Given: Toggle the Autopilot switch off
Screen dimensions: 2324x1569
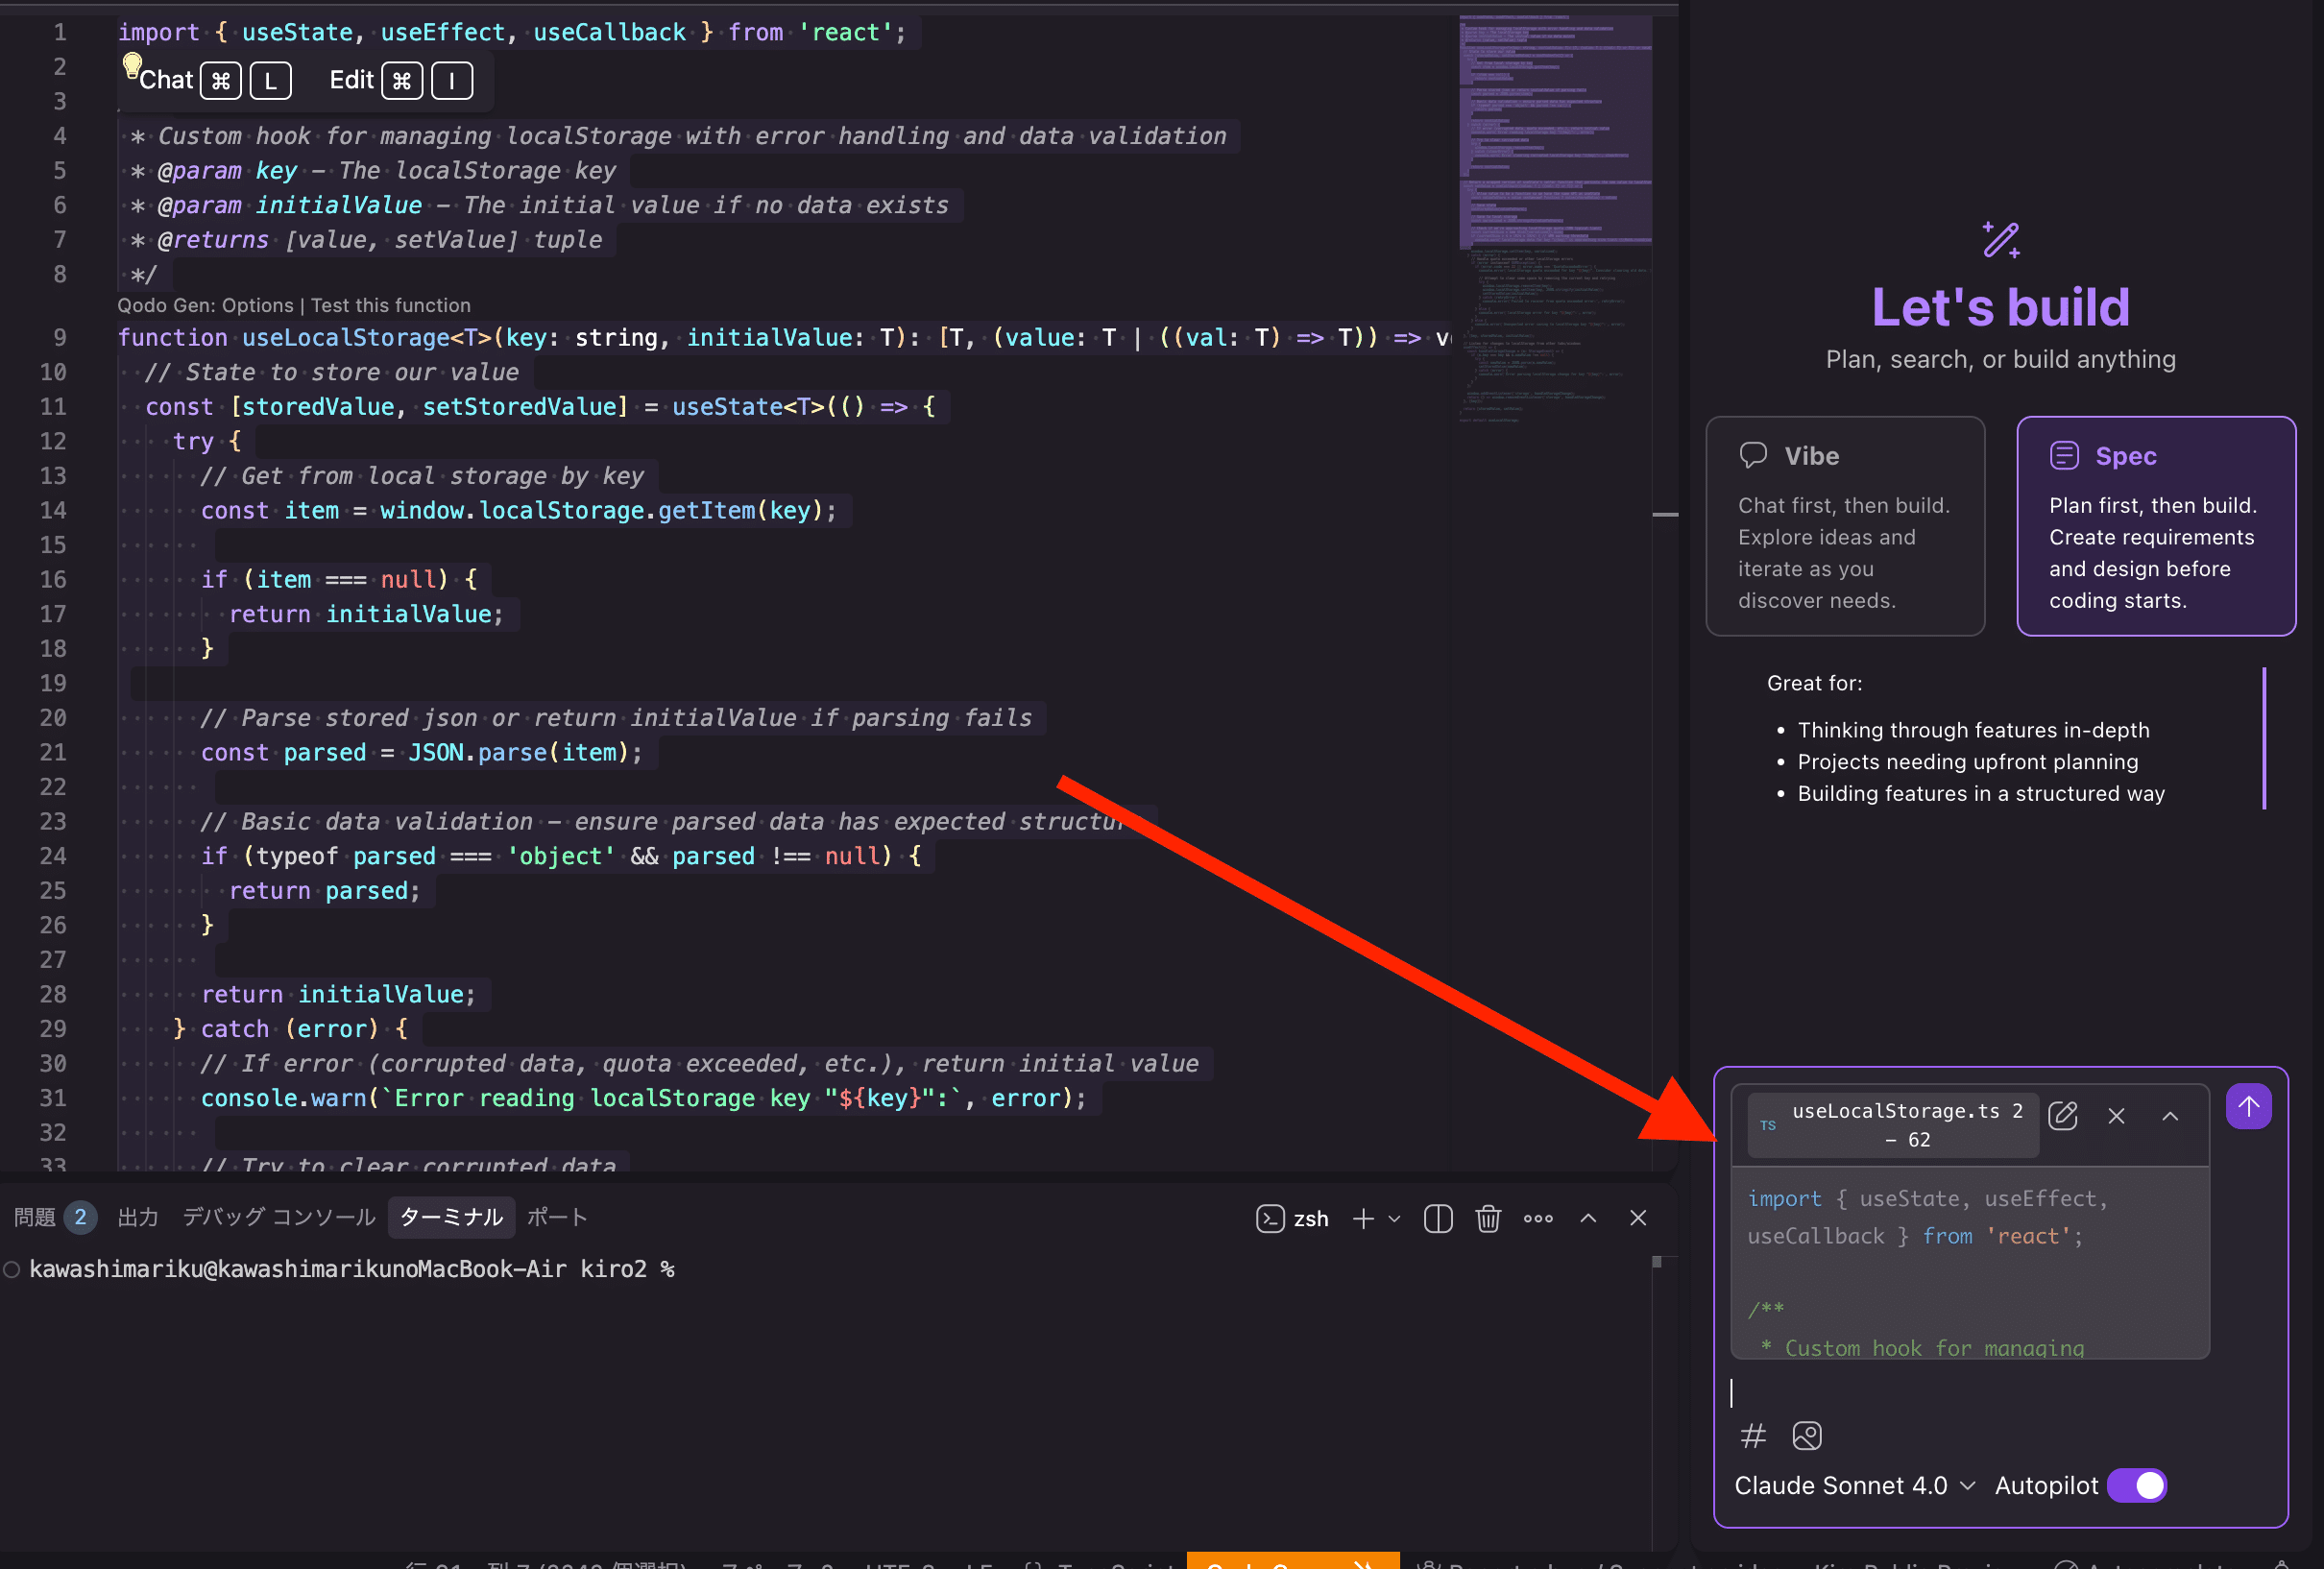Looking at the screenshot, I should click(2136, 1485).
